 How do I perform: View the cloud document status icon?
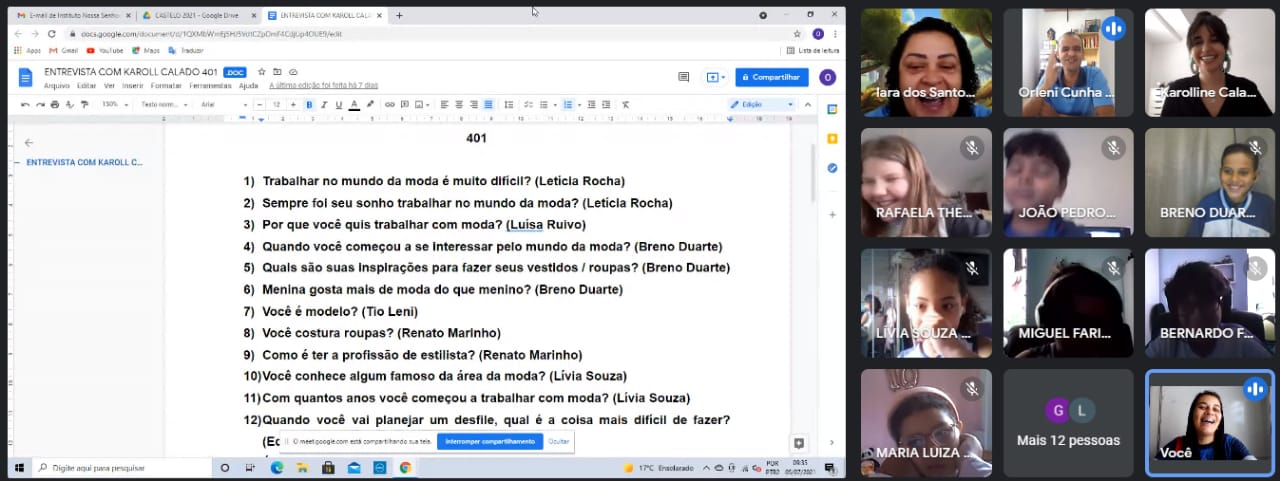coord(293,72)
